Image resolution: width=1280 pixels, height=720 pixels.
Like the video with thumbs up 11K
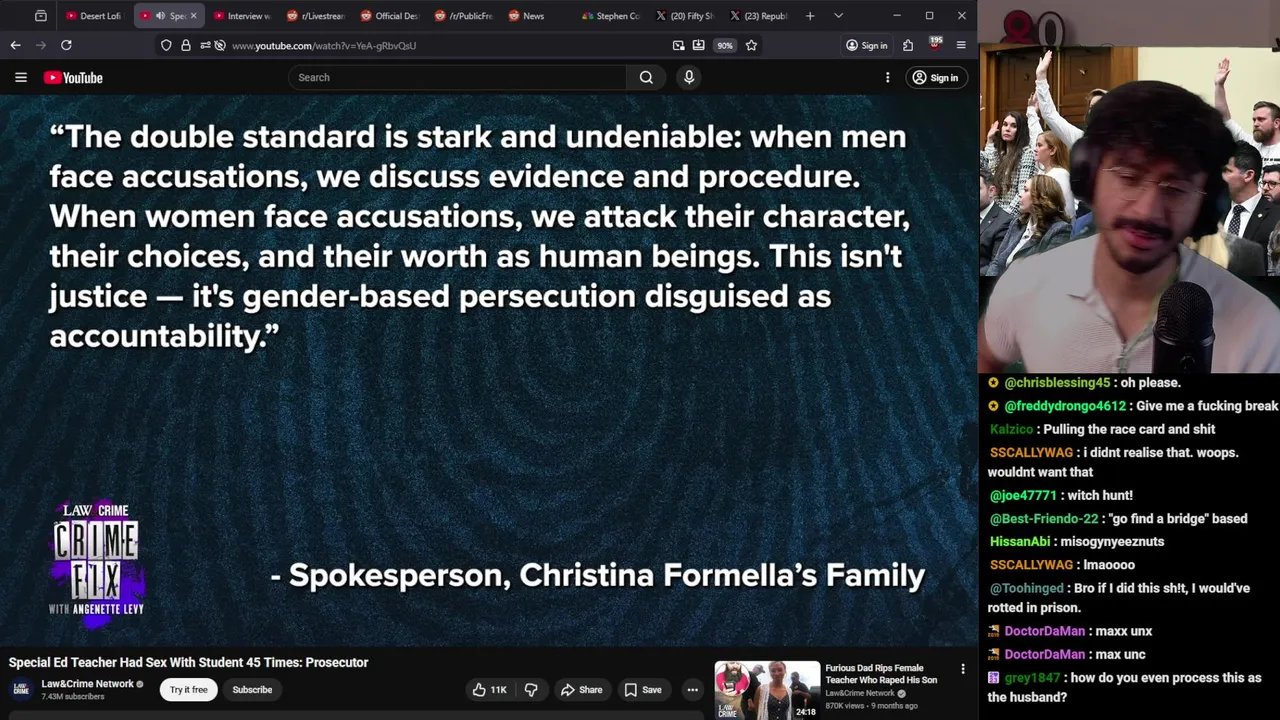(490, 689)
